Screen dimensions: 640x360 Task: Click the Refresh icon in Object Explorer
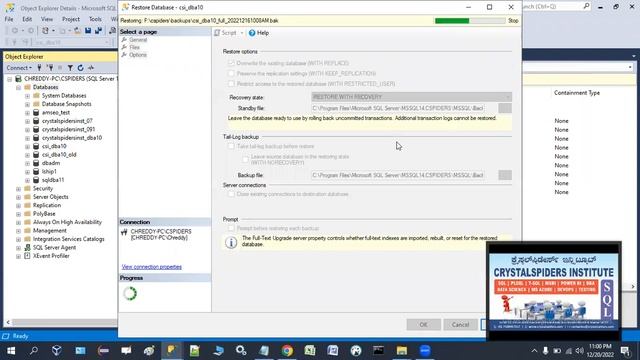(80, 68)
